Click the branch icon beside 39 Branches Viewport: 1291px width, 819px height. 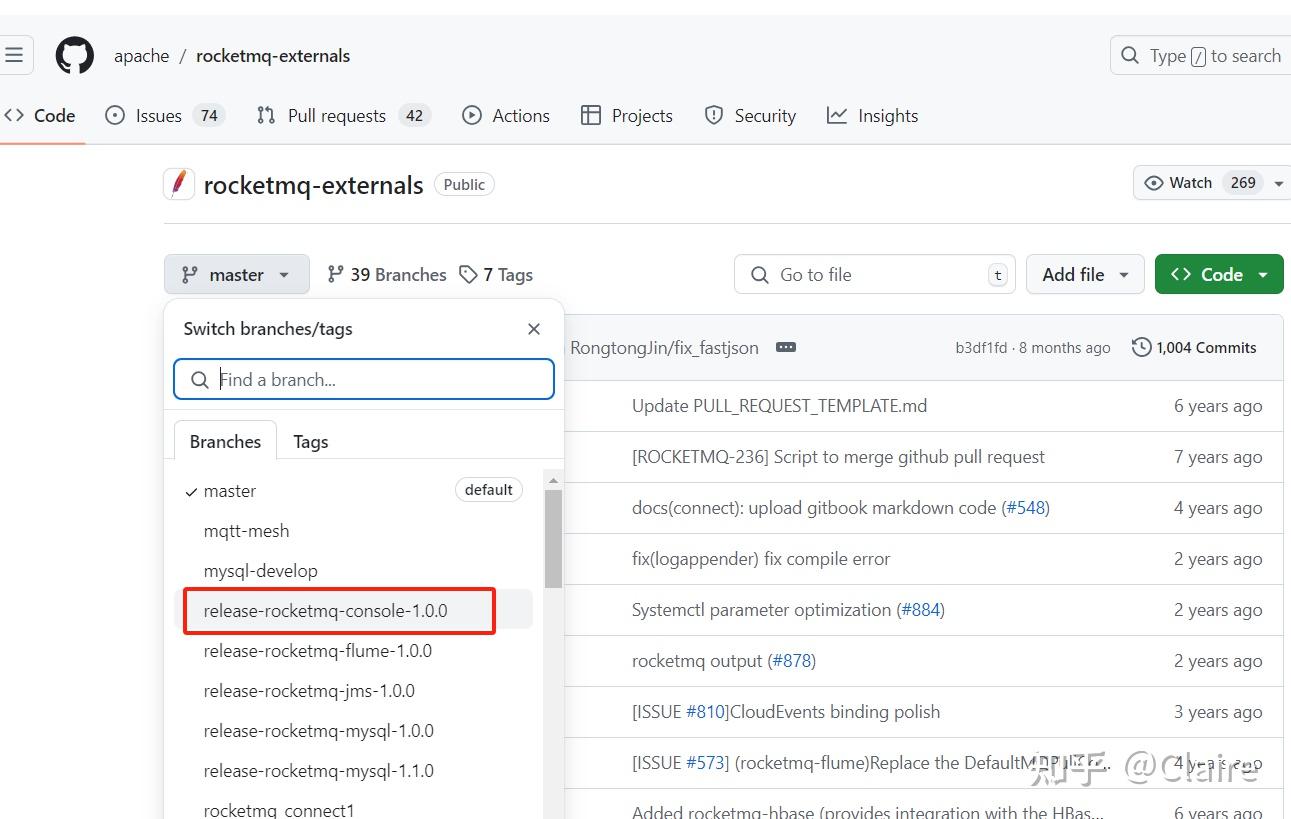pos(333,274)
